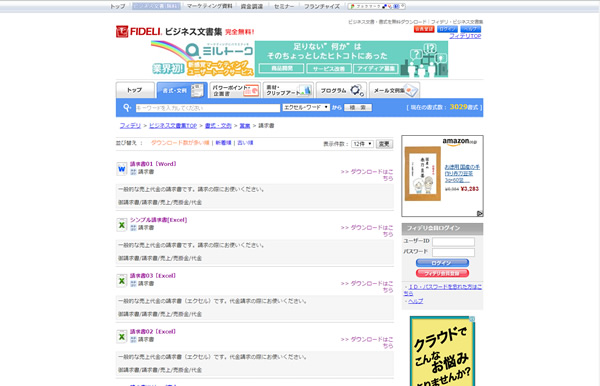600x386 pixels.
Task: Open the ID・パスワードを忘れた方はこちら link
Action: (443, 290)
